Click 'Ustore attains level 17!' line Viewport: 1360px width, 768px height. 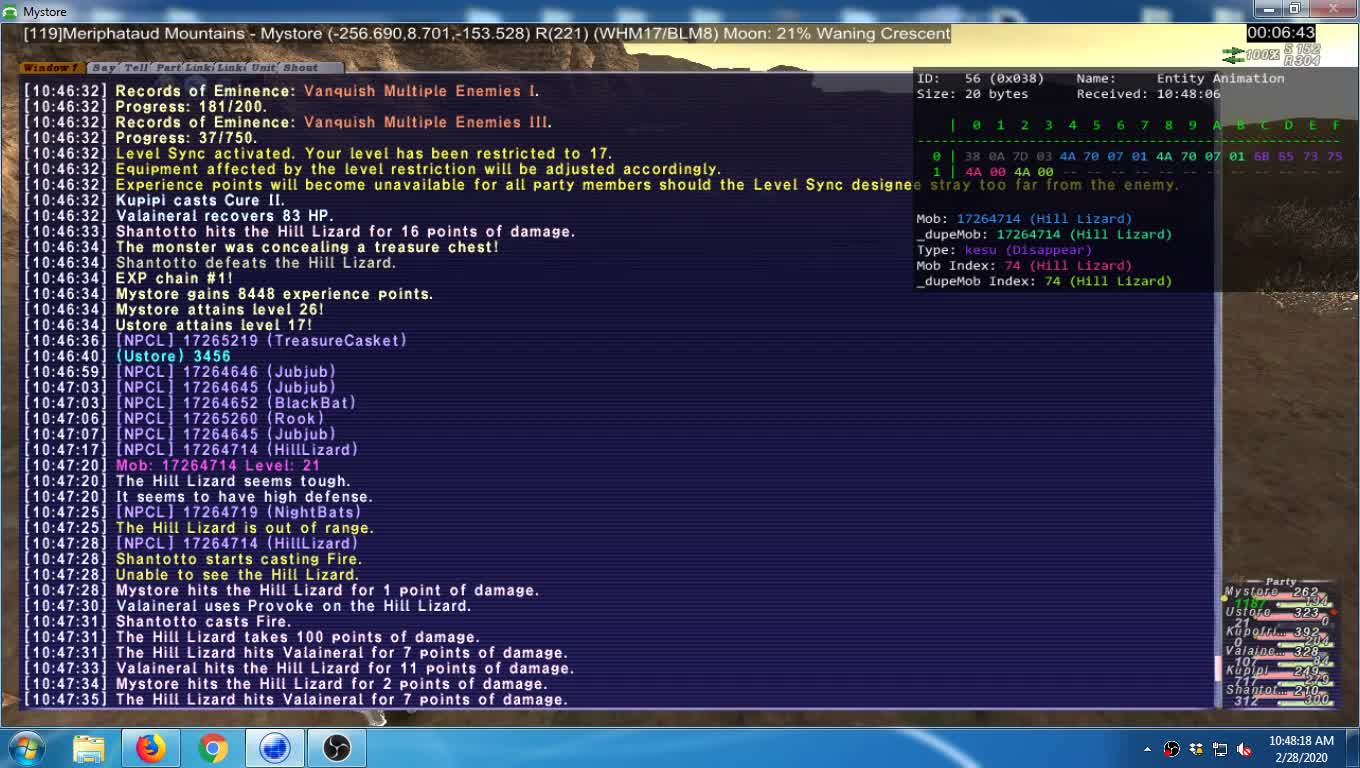point(168,325)
